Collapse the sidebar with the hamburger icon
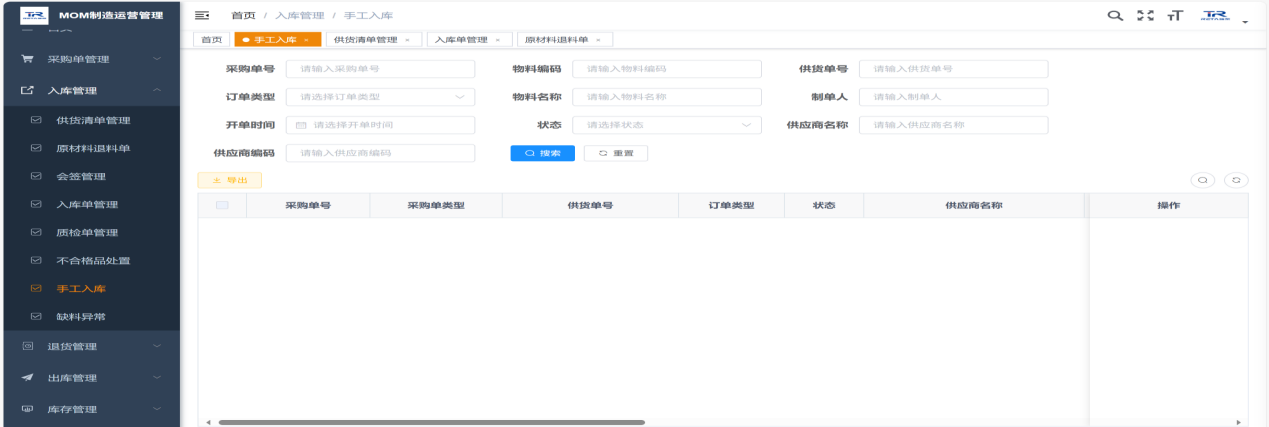1269x427 pixels. click(202, 16)
